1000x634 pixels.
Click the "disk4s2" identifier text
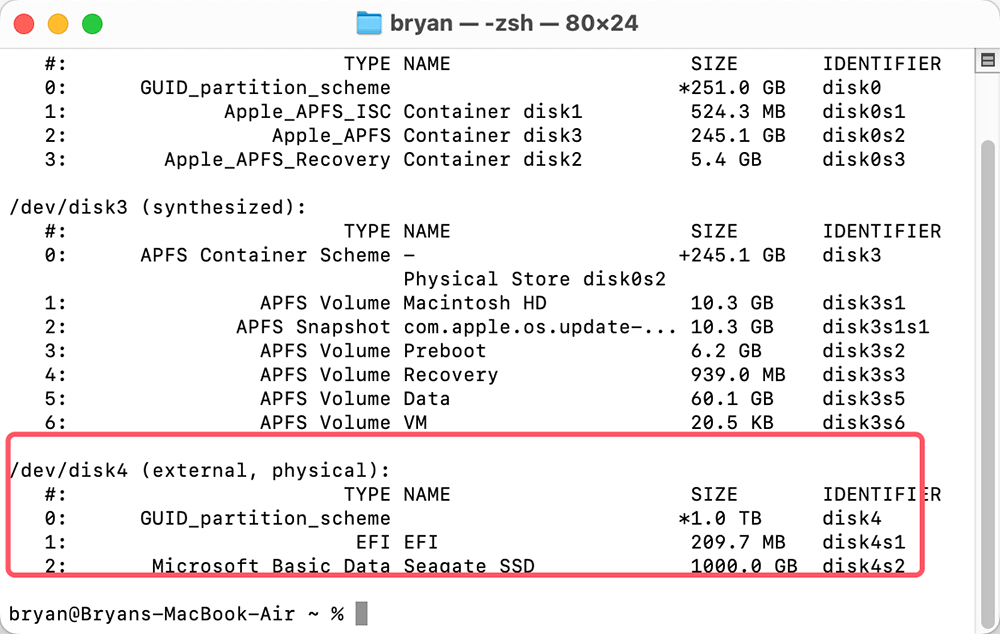[864, 566]
